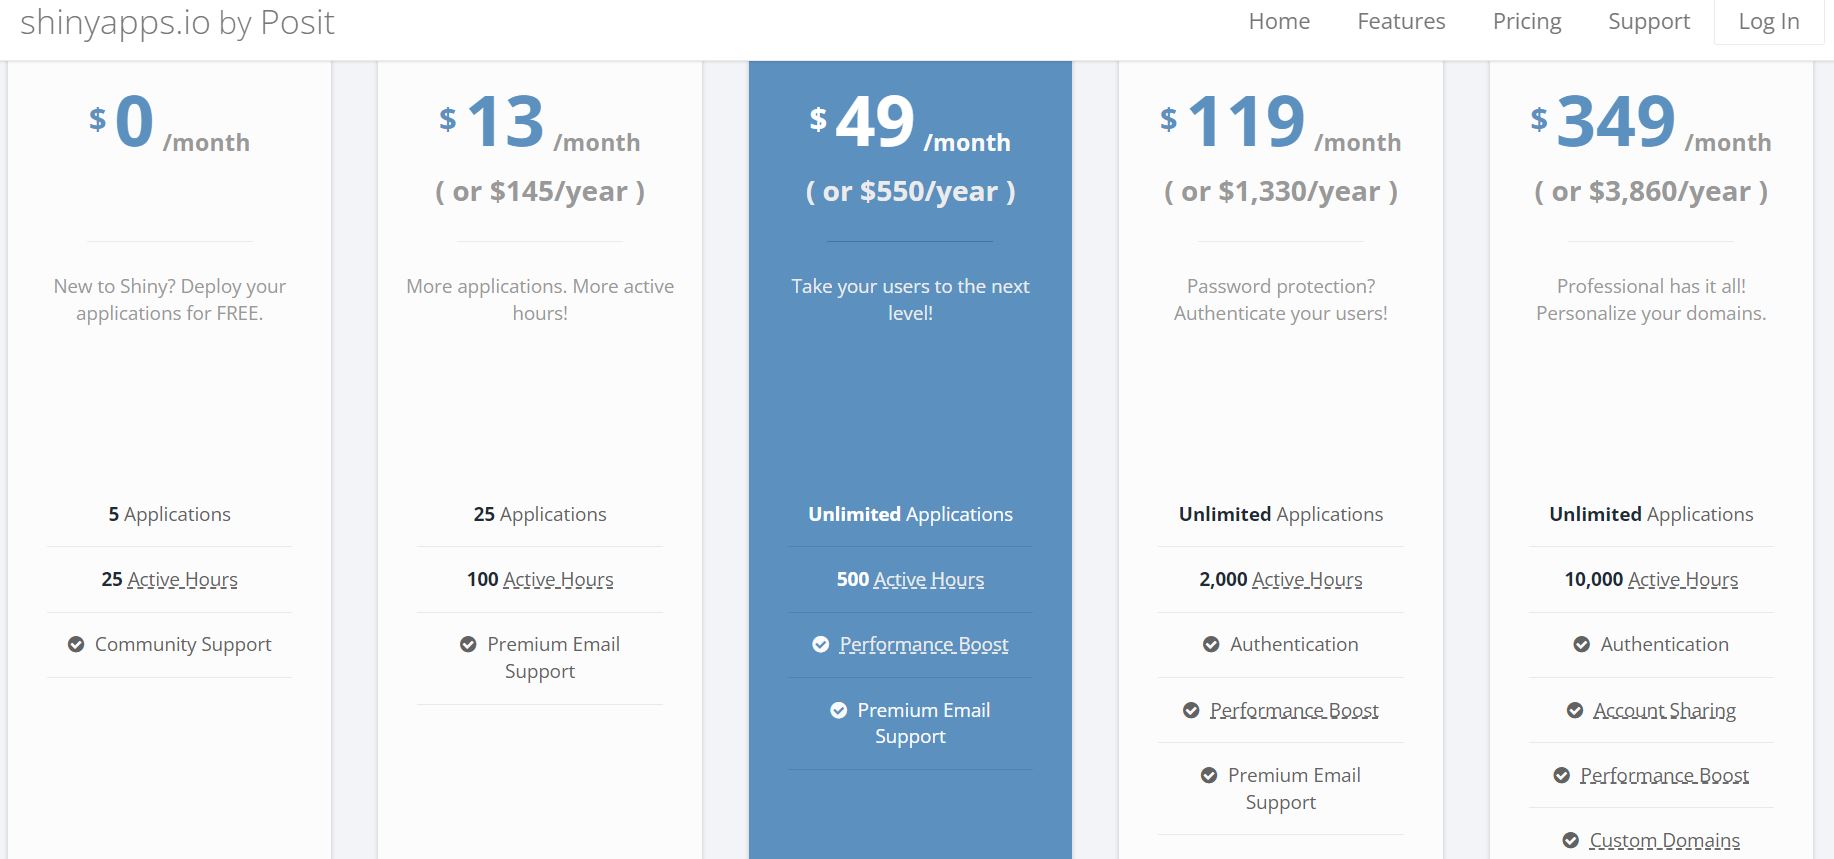Click check icon beside Performance Boost in $349 plan
Viewport: 1834px width, 859px height.
pos(1562,776)
